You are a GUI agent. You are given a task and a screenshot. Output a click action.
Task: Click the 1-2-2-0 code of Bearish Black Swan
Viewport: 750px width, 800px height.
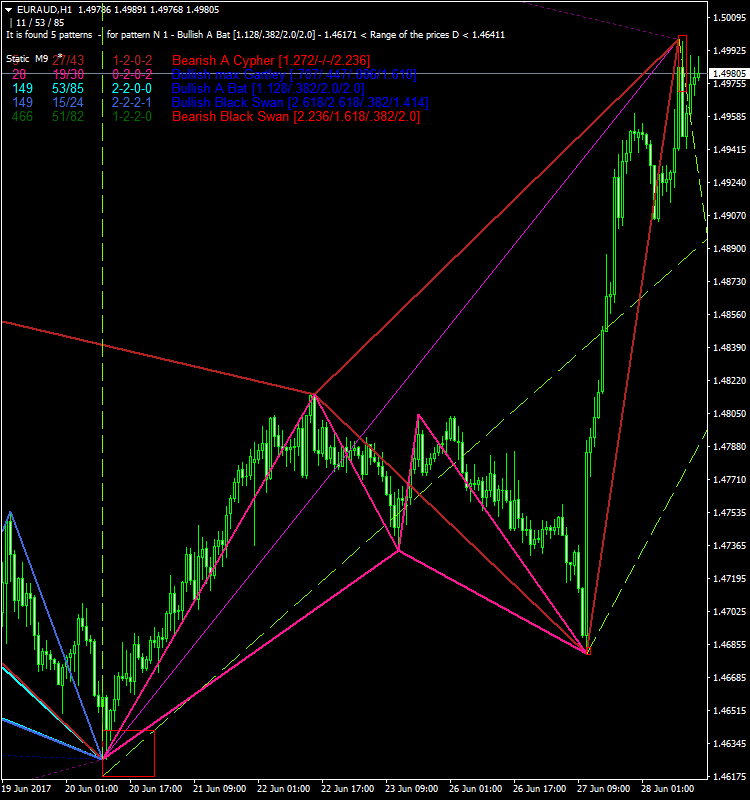[132, 117]
